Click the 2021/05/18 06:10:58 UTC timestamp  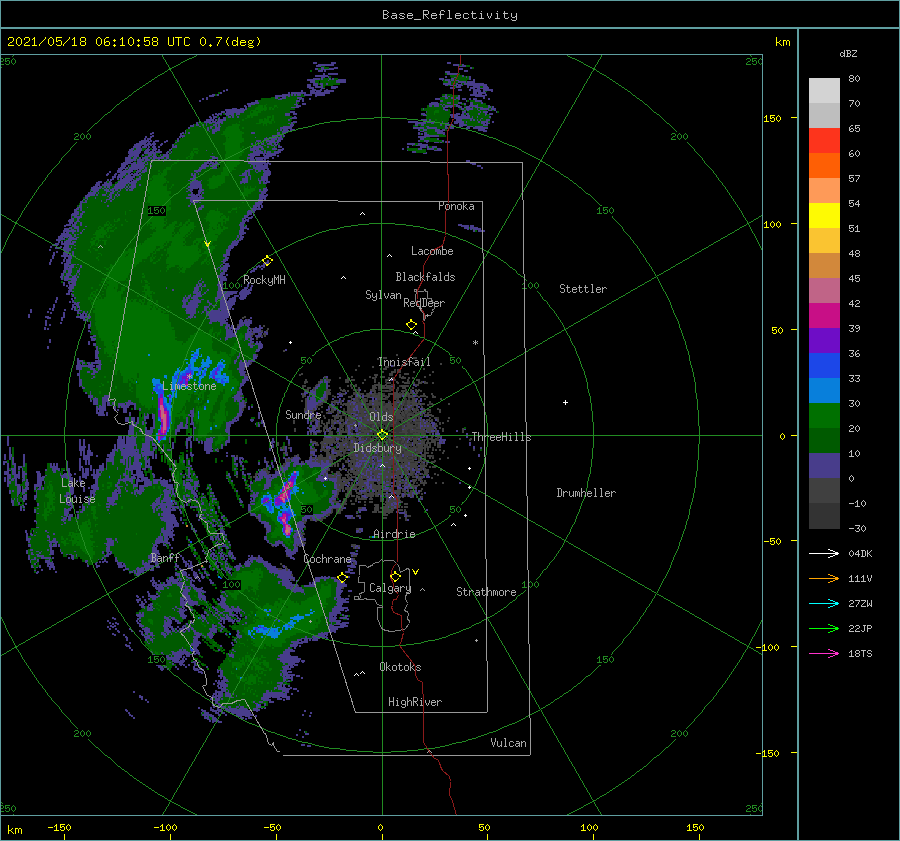click(x=98, y=41)
